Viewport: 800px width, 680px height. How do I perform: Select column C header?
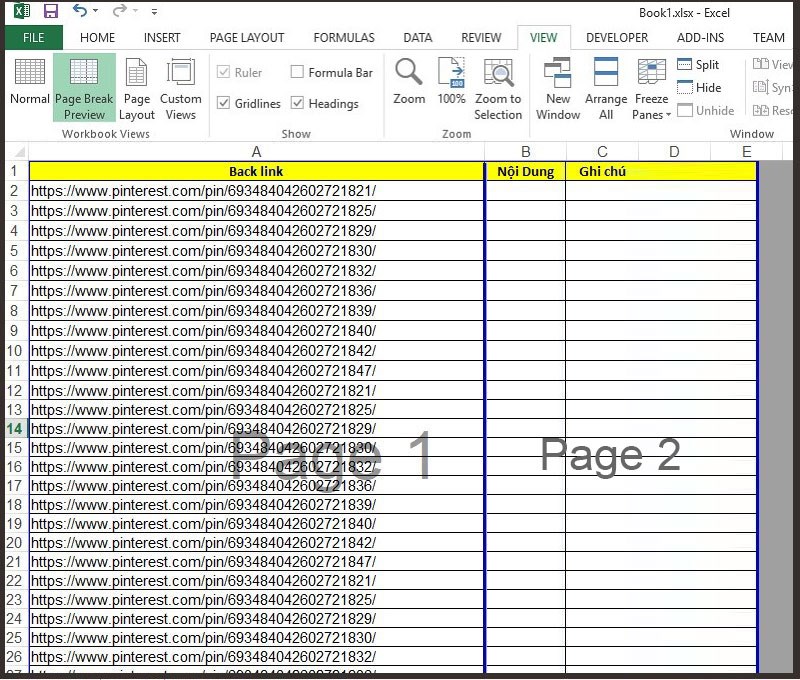click(x=602, y=152)
